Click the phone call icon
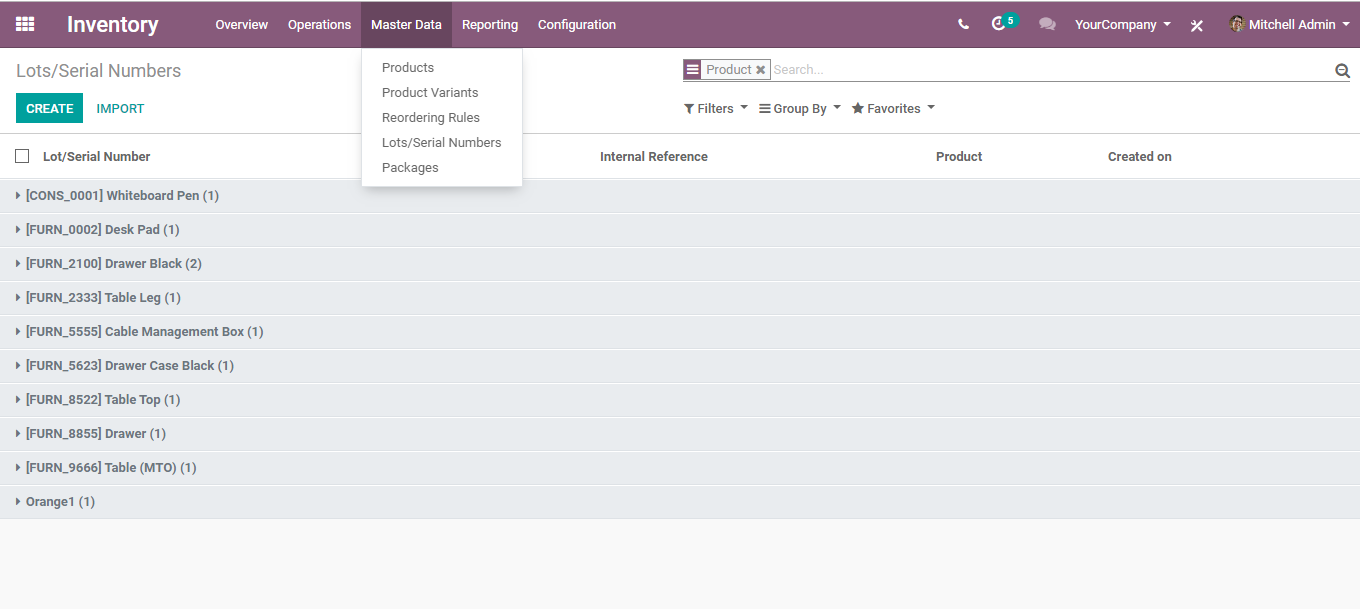Image resolution: width=1360 pixels, height=609 pixels. click(963, 24)
